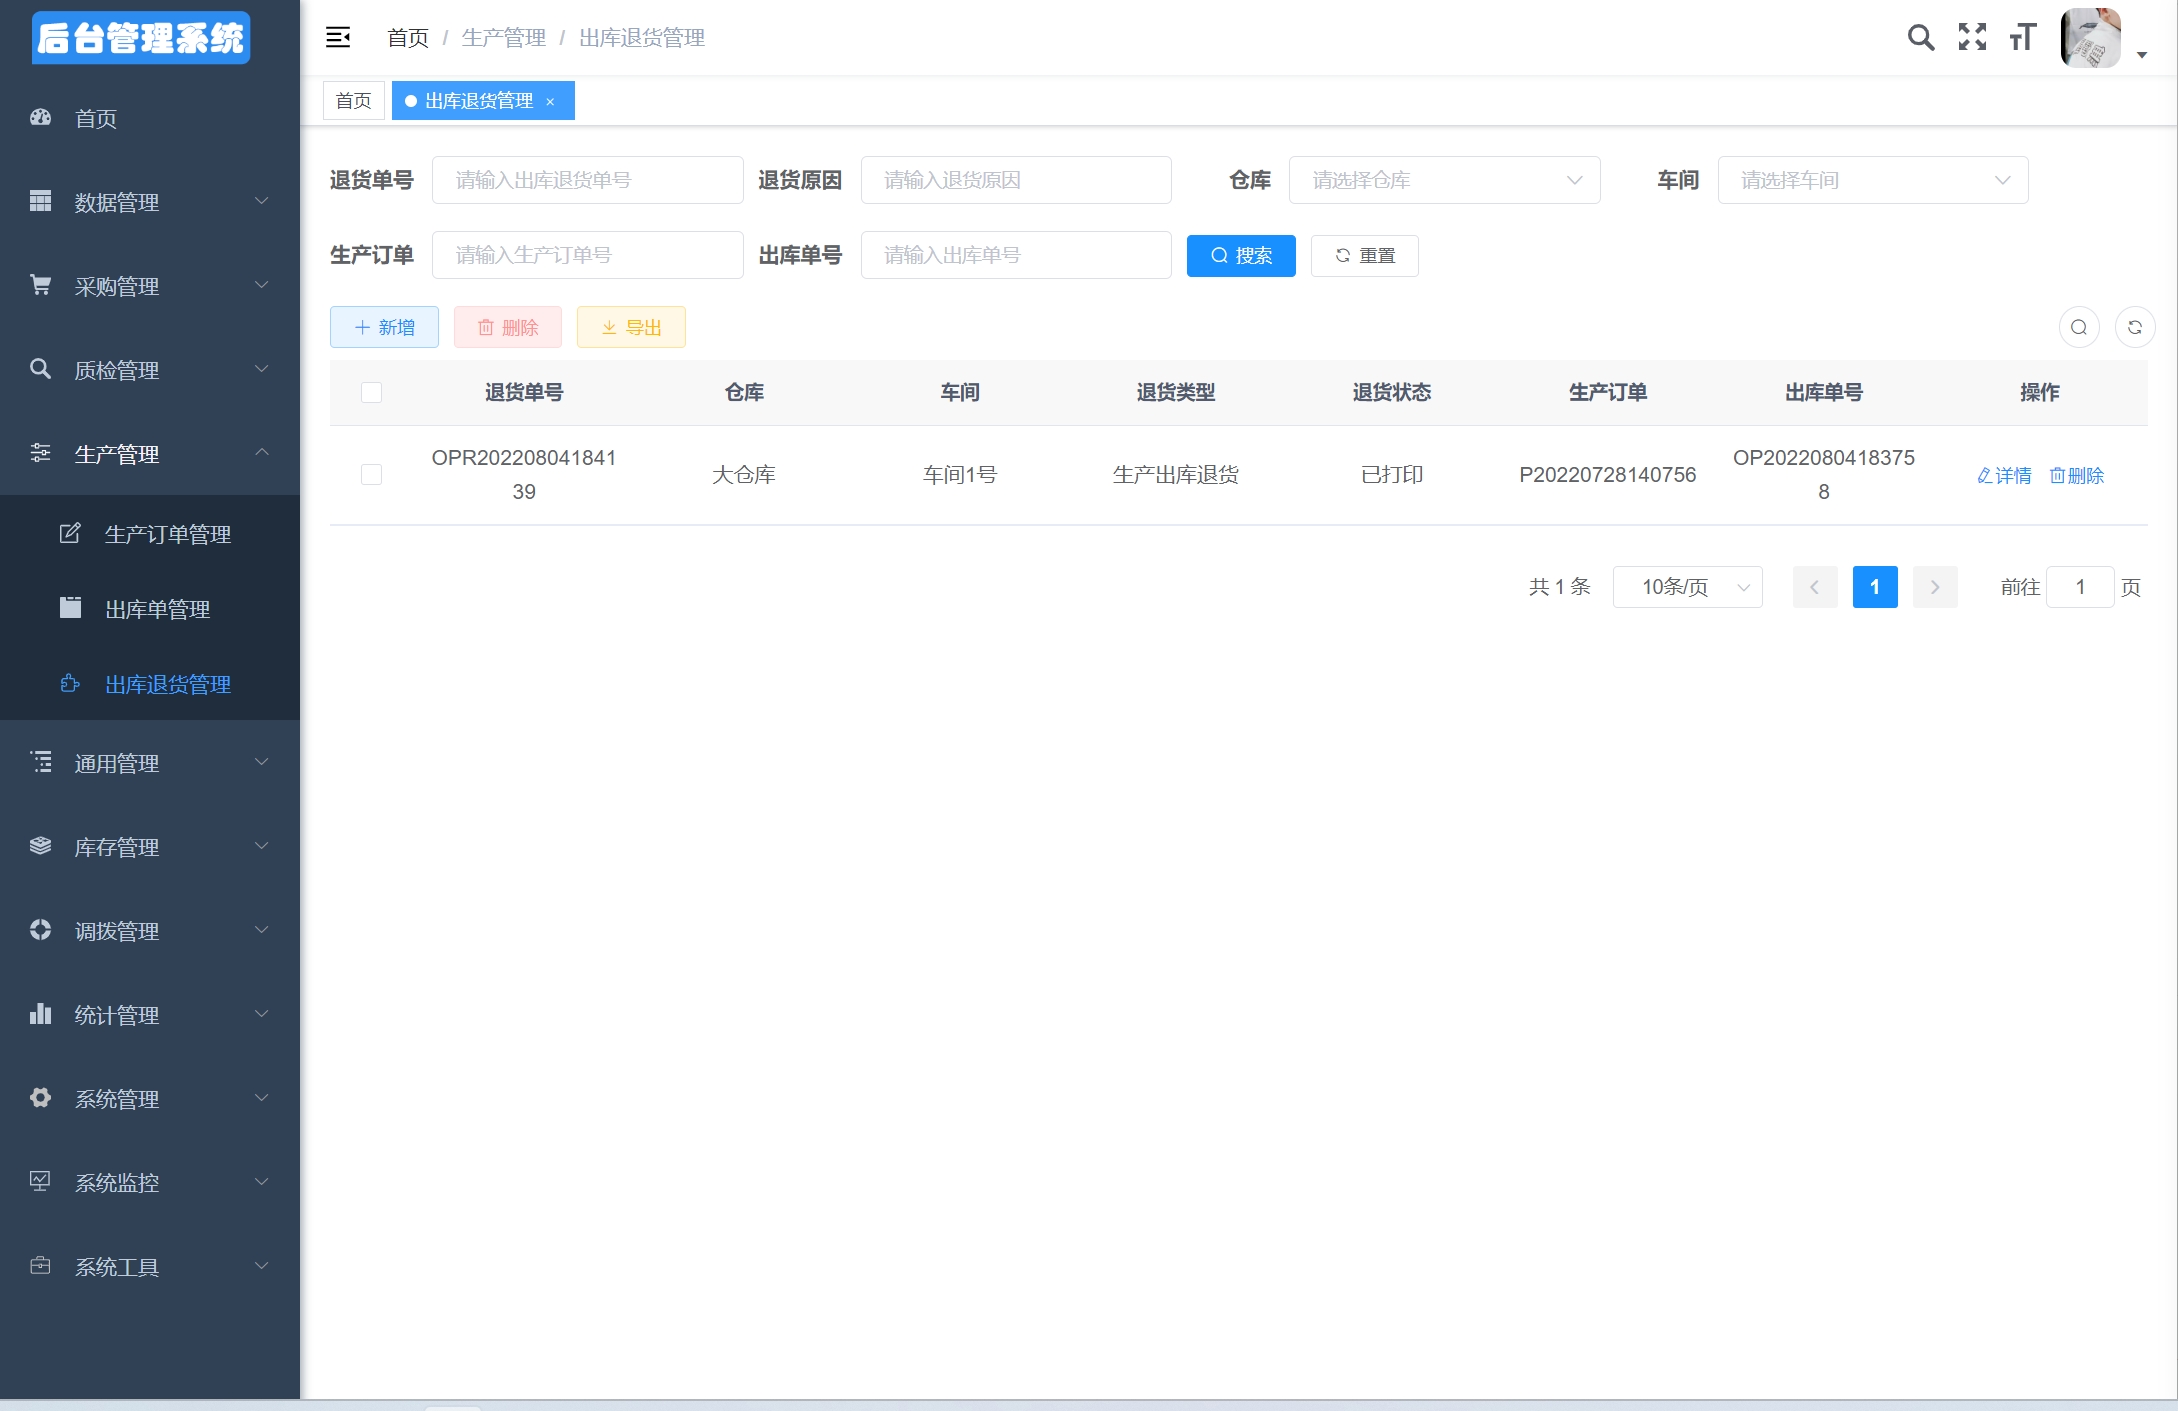This screenshot has width=2178, height=1411.
Task: Refresh table with round refresh icon
Action: point(2134,327)
